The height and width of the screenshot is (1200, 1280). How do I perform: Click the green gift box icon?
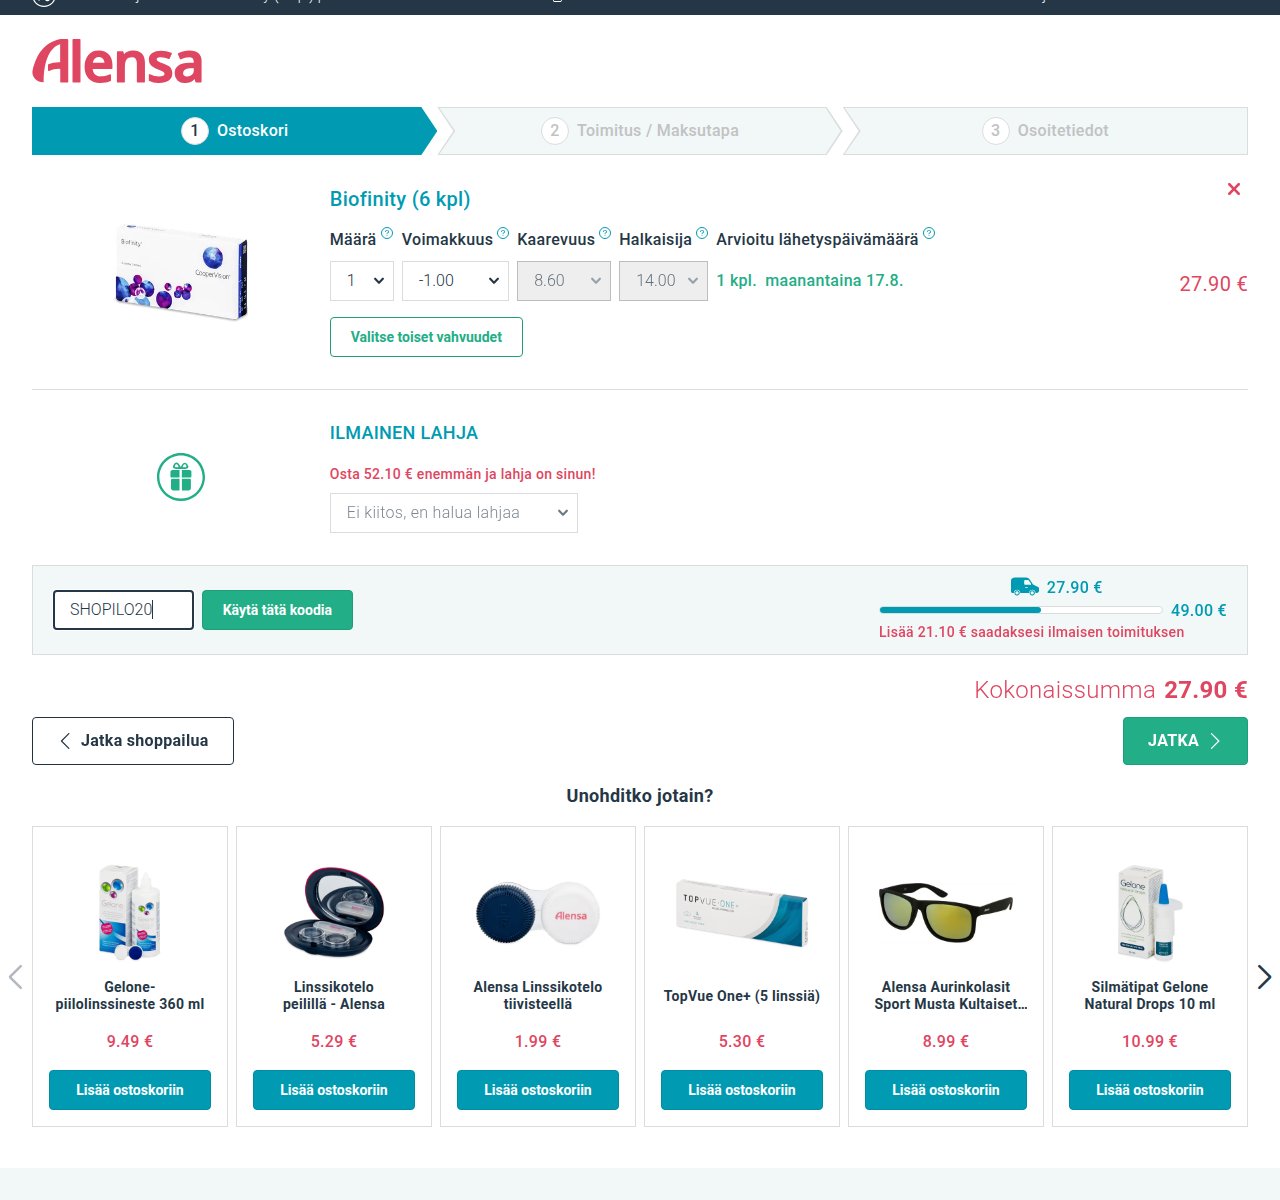coord(181,477)
